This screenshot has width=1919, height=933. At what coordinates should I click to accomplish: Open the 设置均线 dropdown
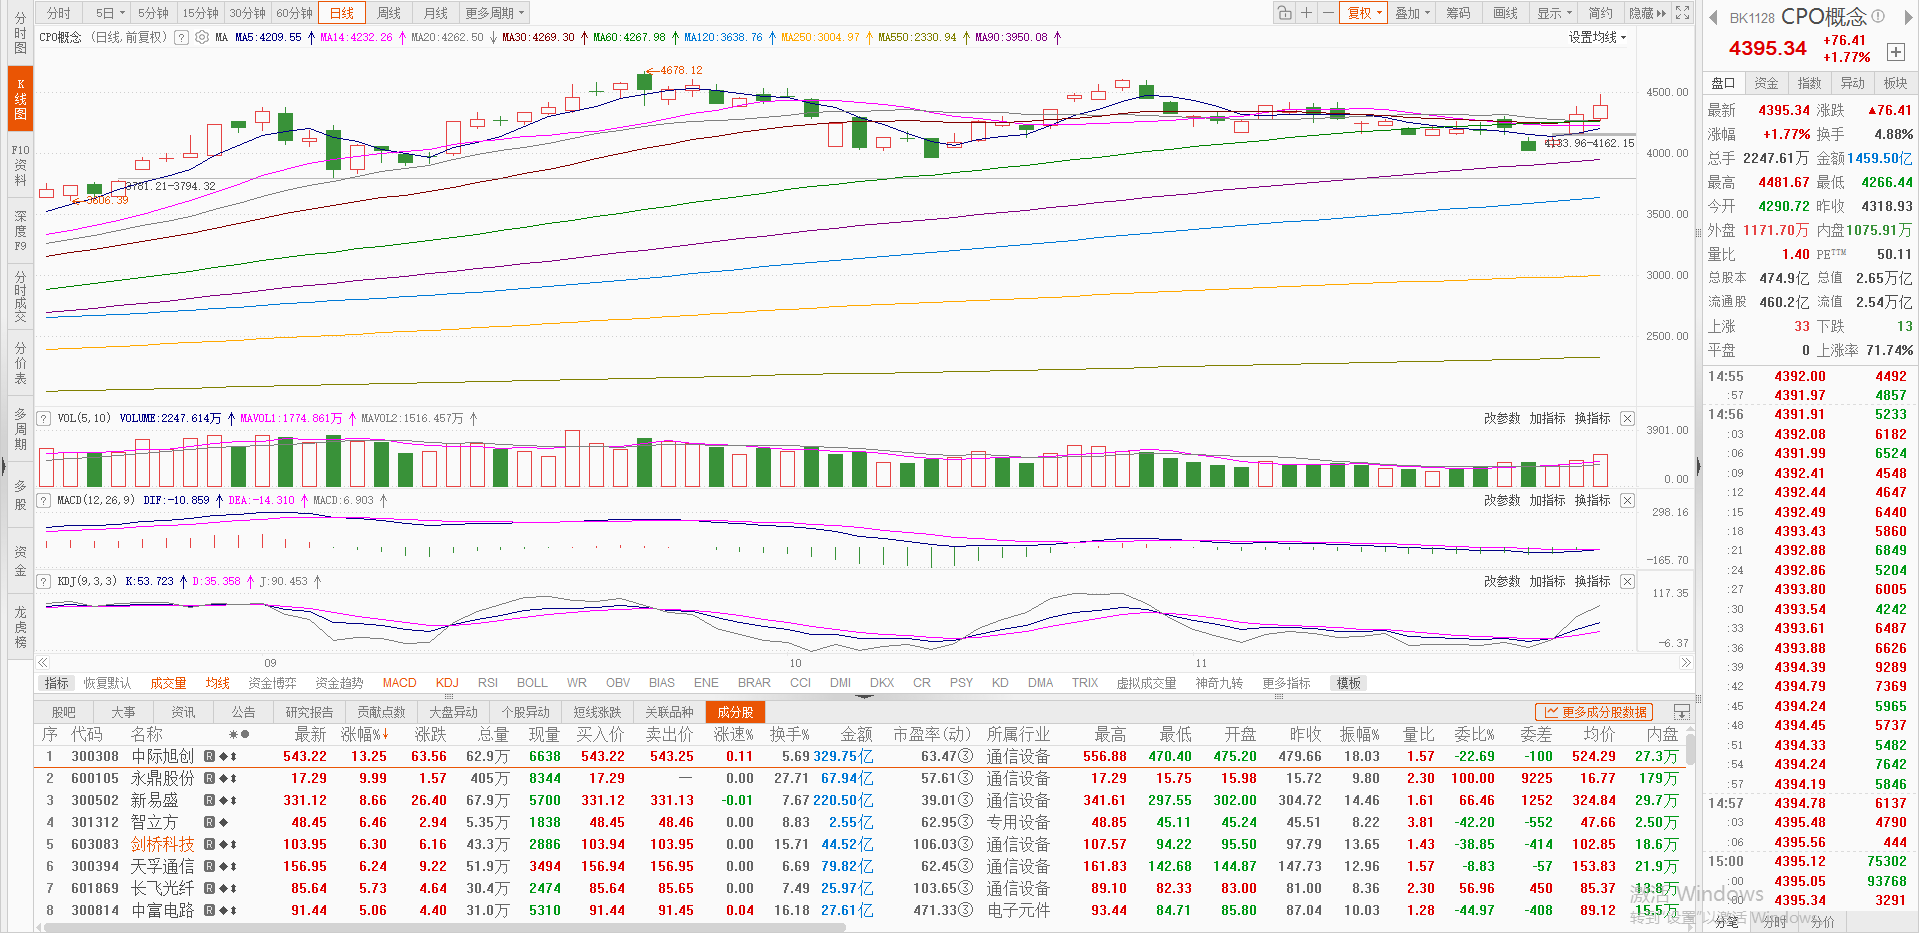(x=1597, y=37)
